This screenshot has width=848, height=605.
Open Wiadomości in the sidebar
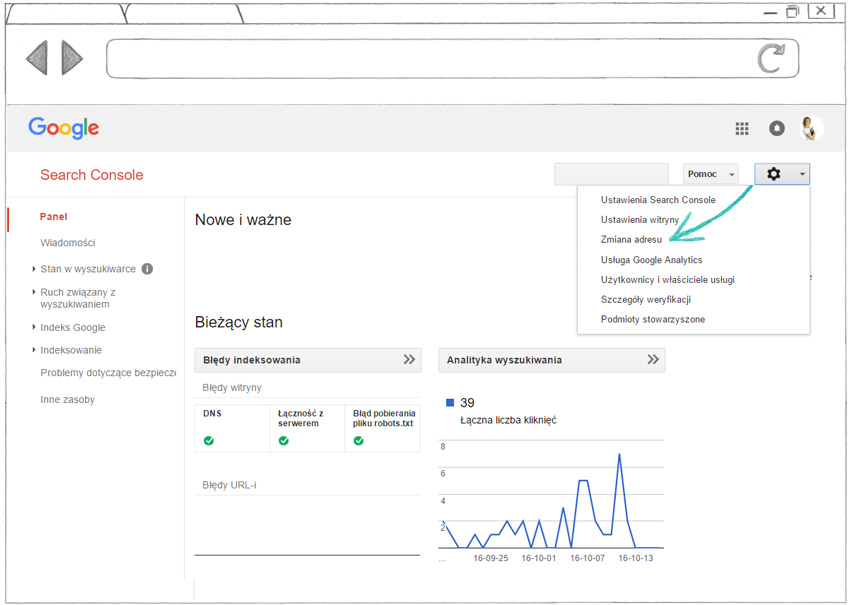click(68, 243)
